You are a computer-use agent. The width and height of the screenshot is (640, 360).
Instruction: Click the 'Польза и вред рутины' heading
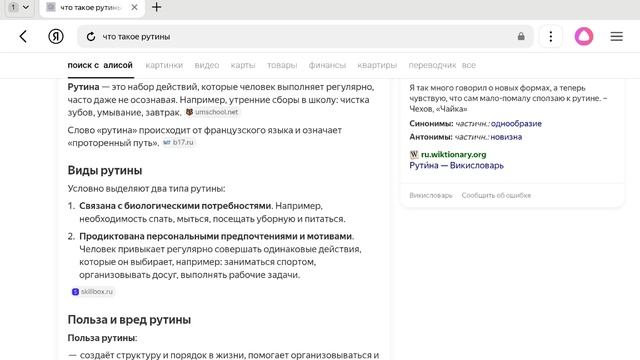coord(129,320)
